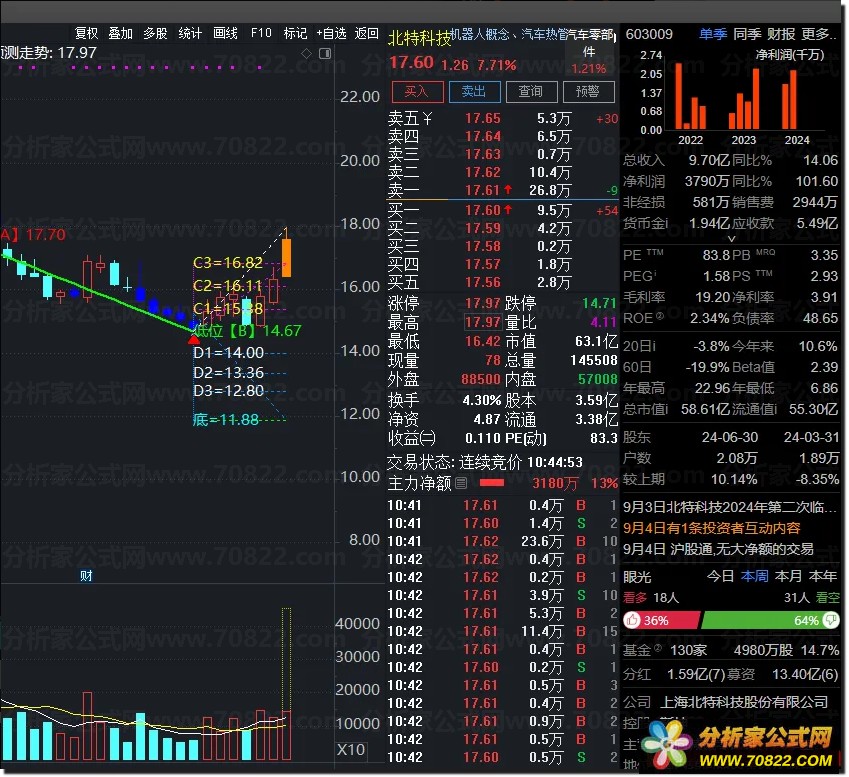Click the thumbs-down bearish vote icon

coord(830,620)
